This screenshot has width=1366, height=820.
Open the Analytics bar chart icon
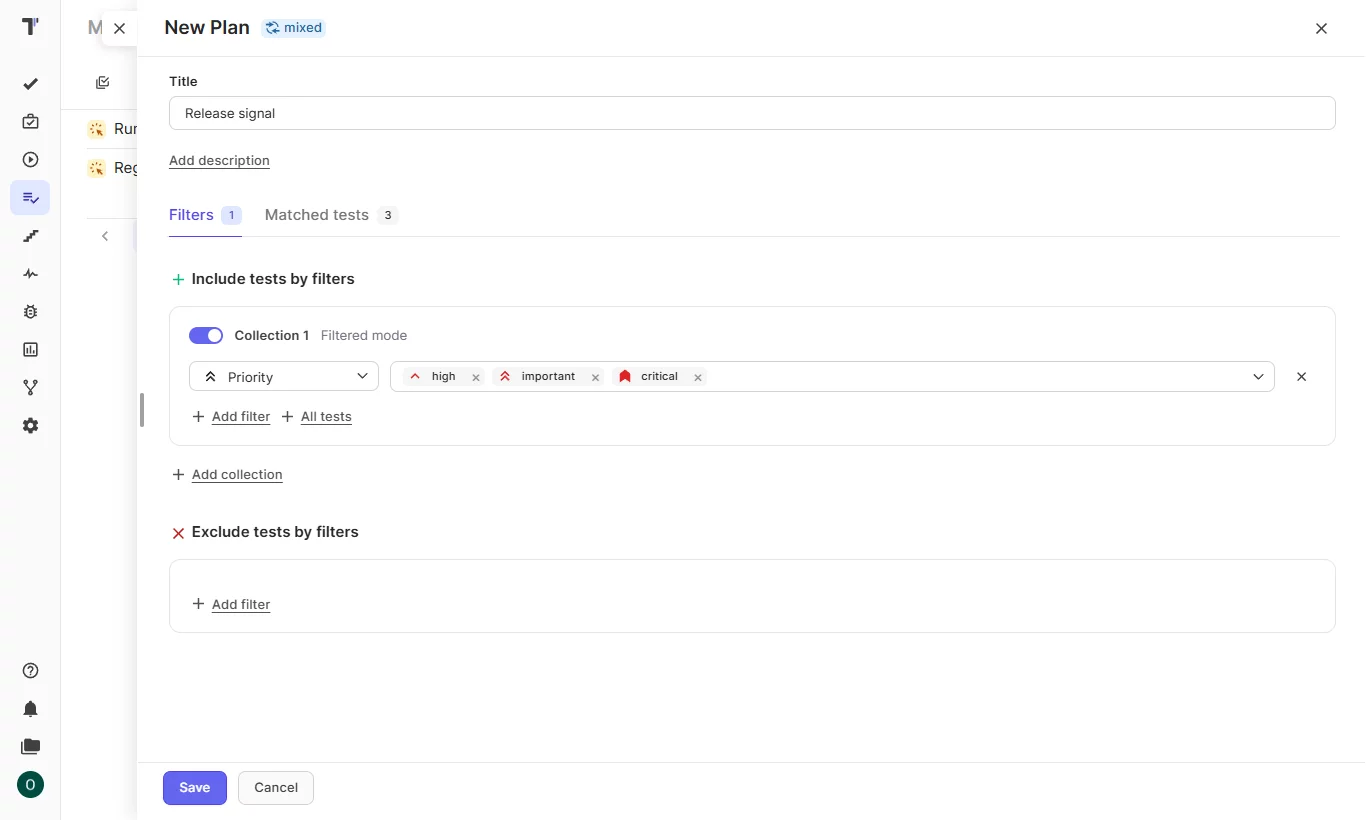tap(30, 350)
